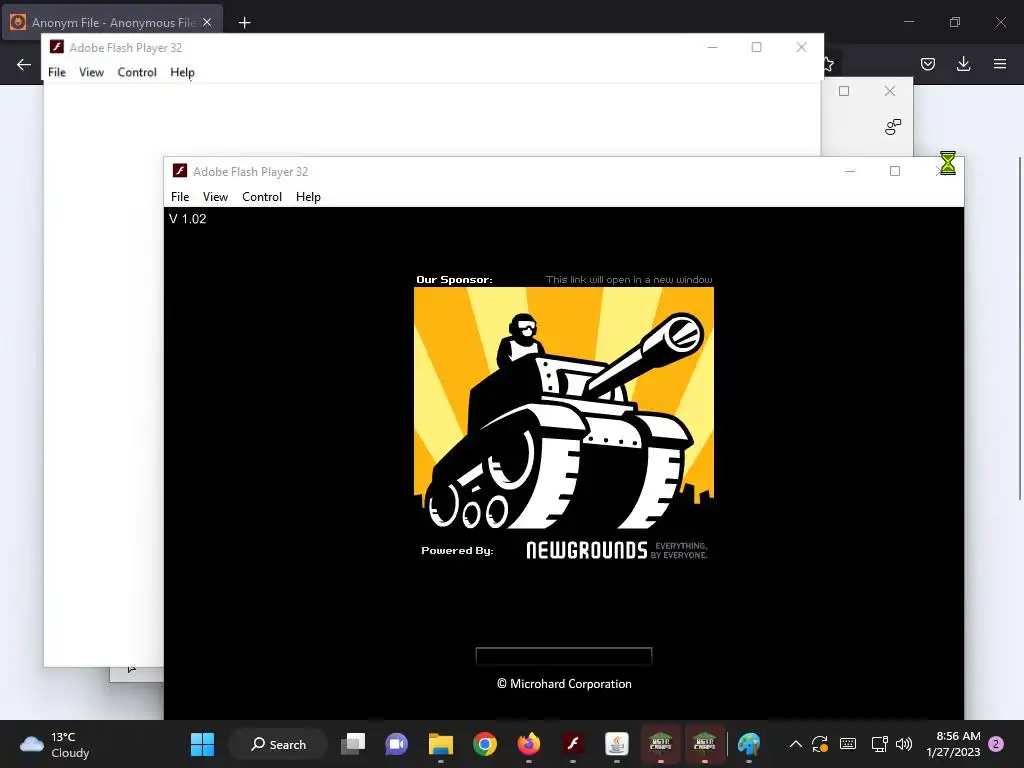Maximize the front Flash Player window
The image size is (1024, 768).
(x=895, y=171)
